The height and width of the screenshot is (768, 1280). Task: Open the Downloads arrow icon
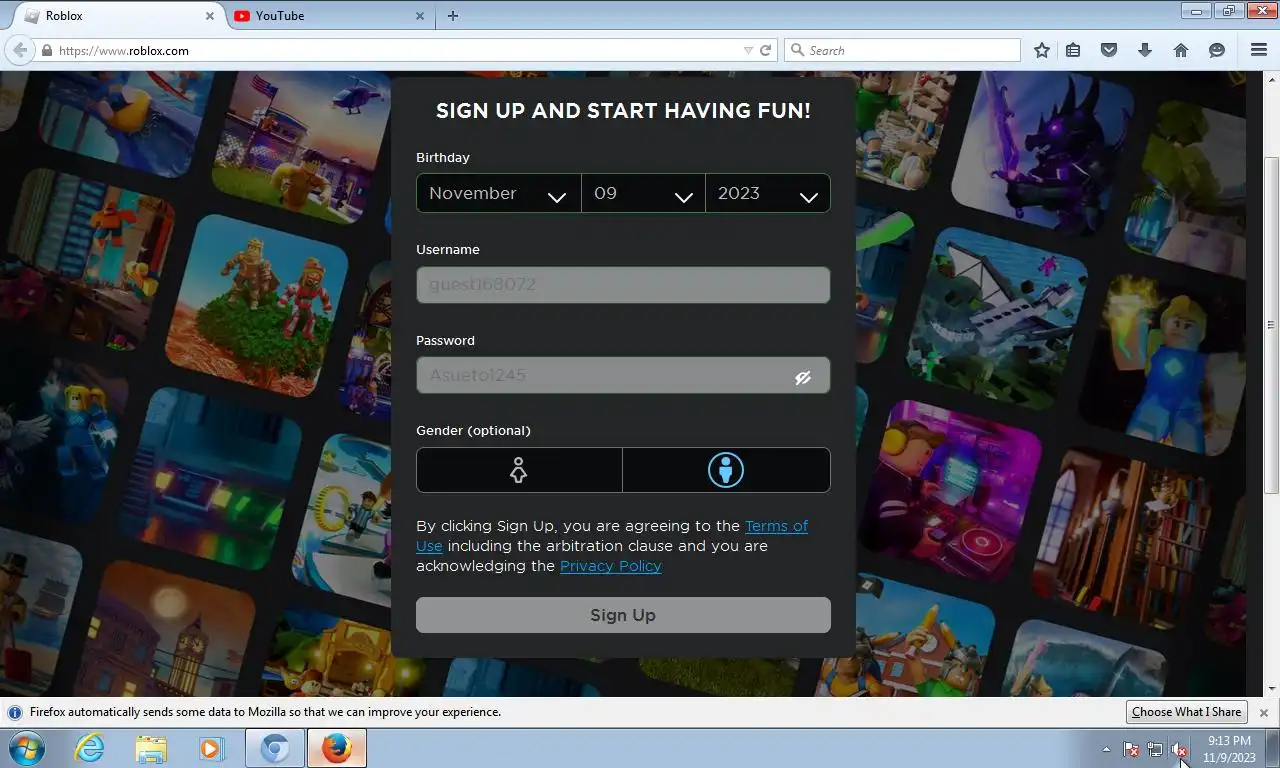(1145, 50)
